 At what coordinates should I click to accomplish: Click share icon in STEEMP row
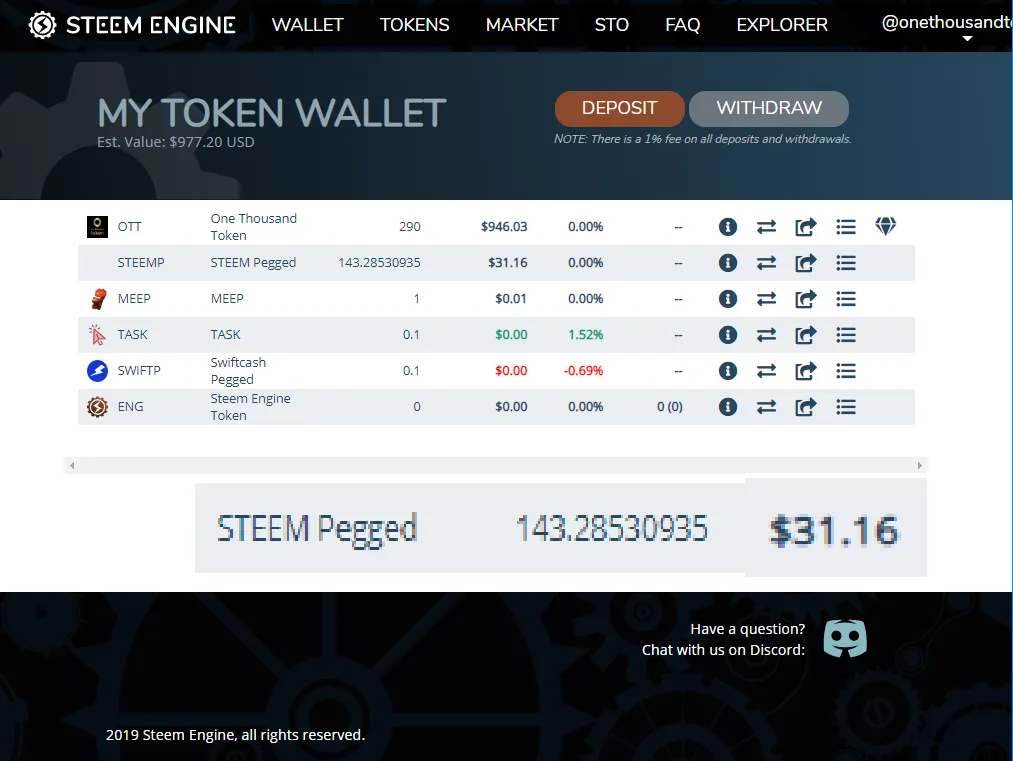click(806, 263)
